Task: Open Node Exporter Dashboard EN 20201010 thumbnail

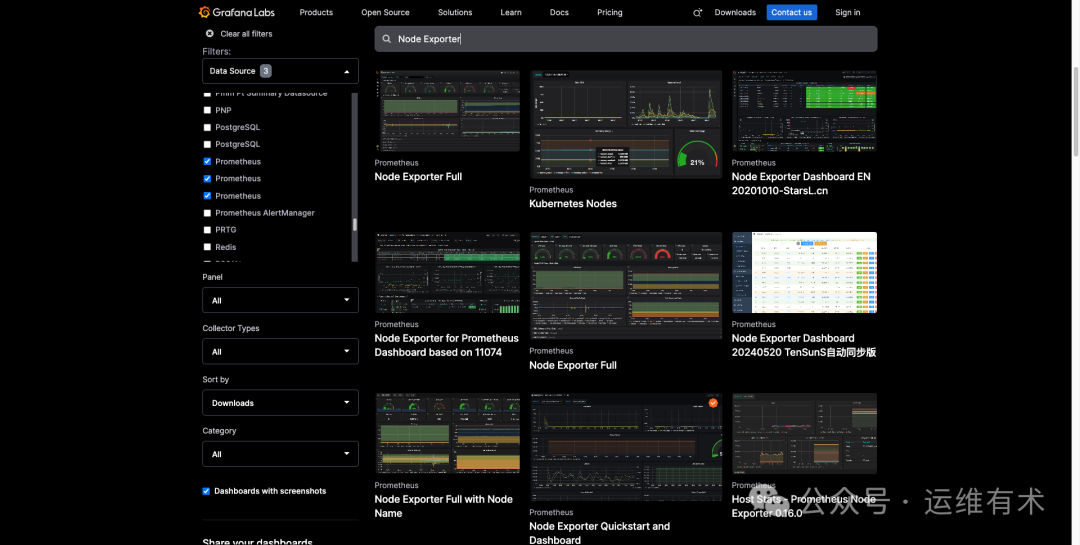Action: click(804, 111)
